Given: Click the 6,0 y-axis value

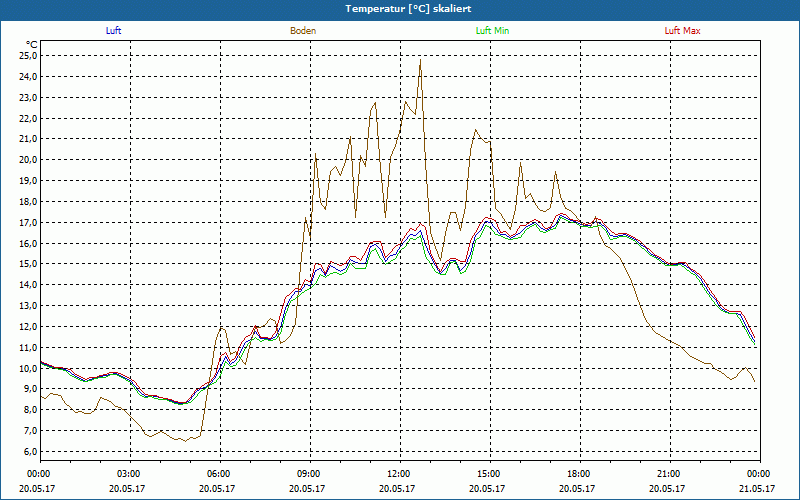Looking at the screenshot, I should pos(30,452).
